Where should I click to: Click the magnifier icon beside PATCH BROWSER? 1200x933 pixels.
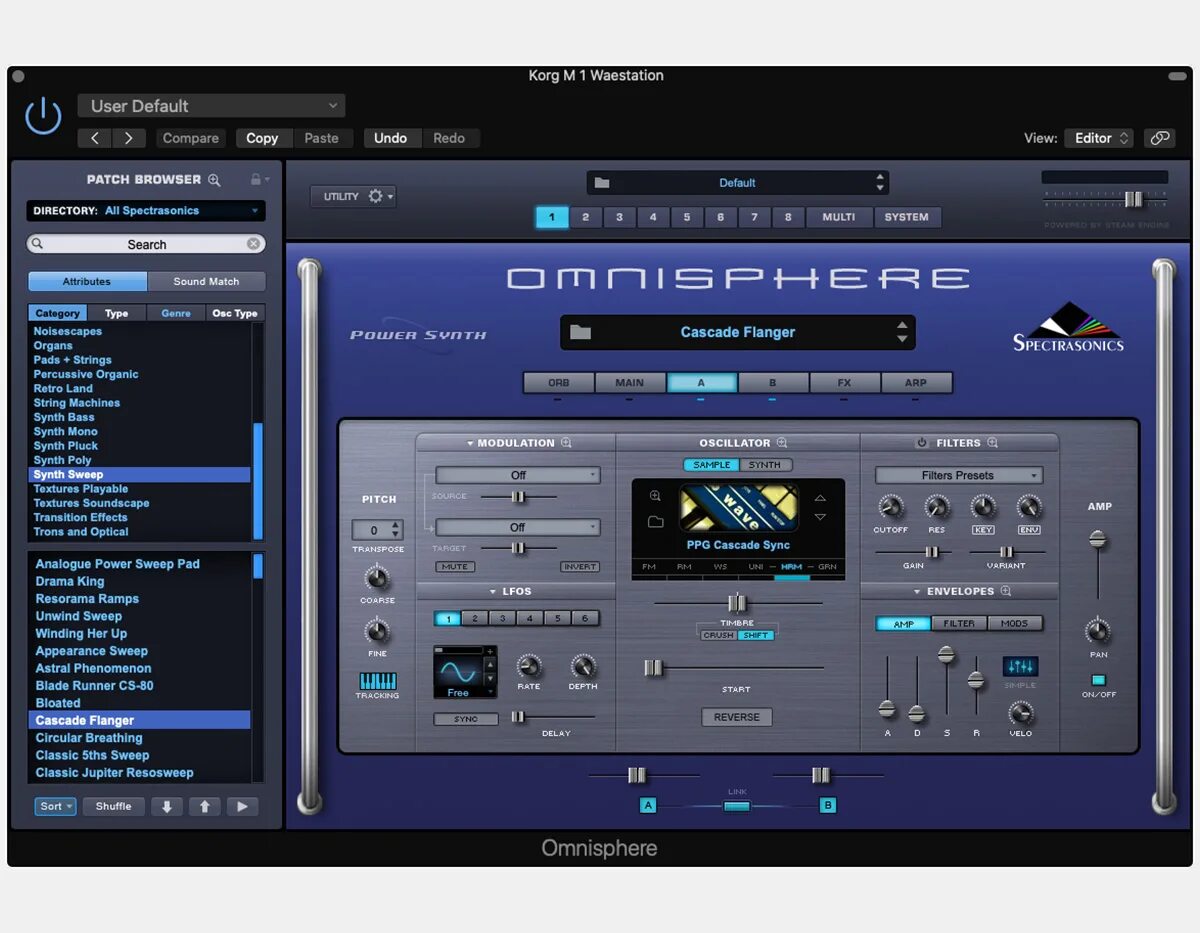(x=213, y=180)
